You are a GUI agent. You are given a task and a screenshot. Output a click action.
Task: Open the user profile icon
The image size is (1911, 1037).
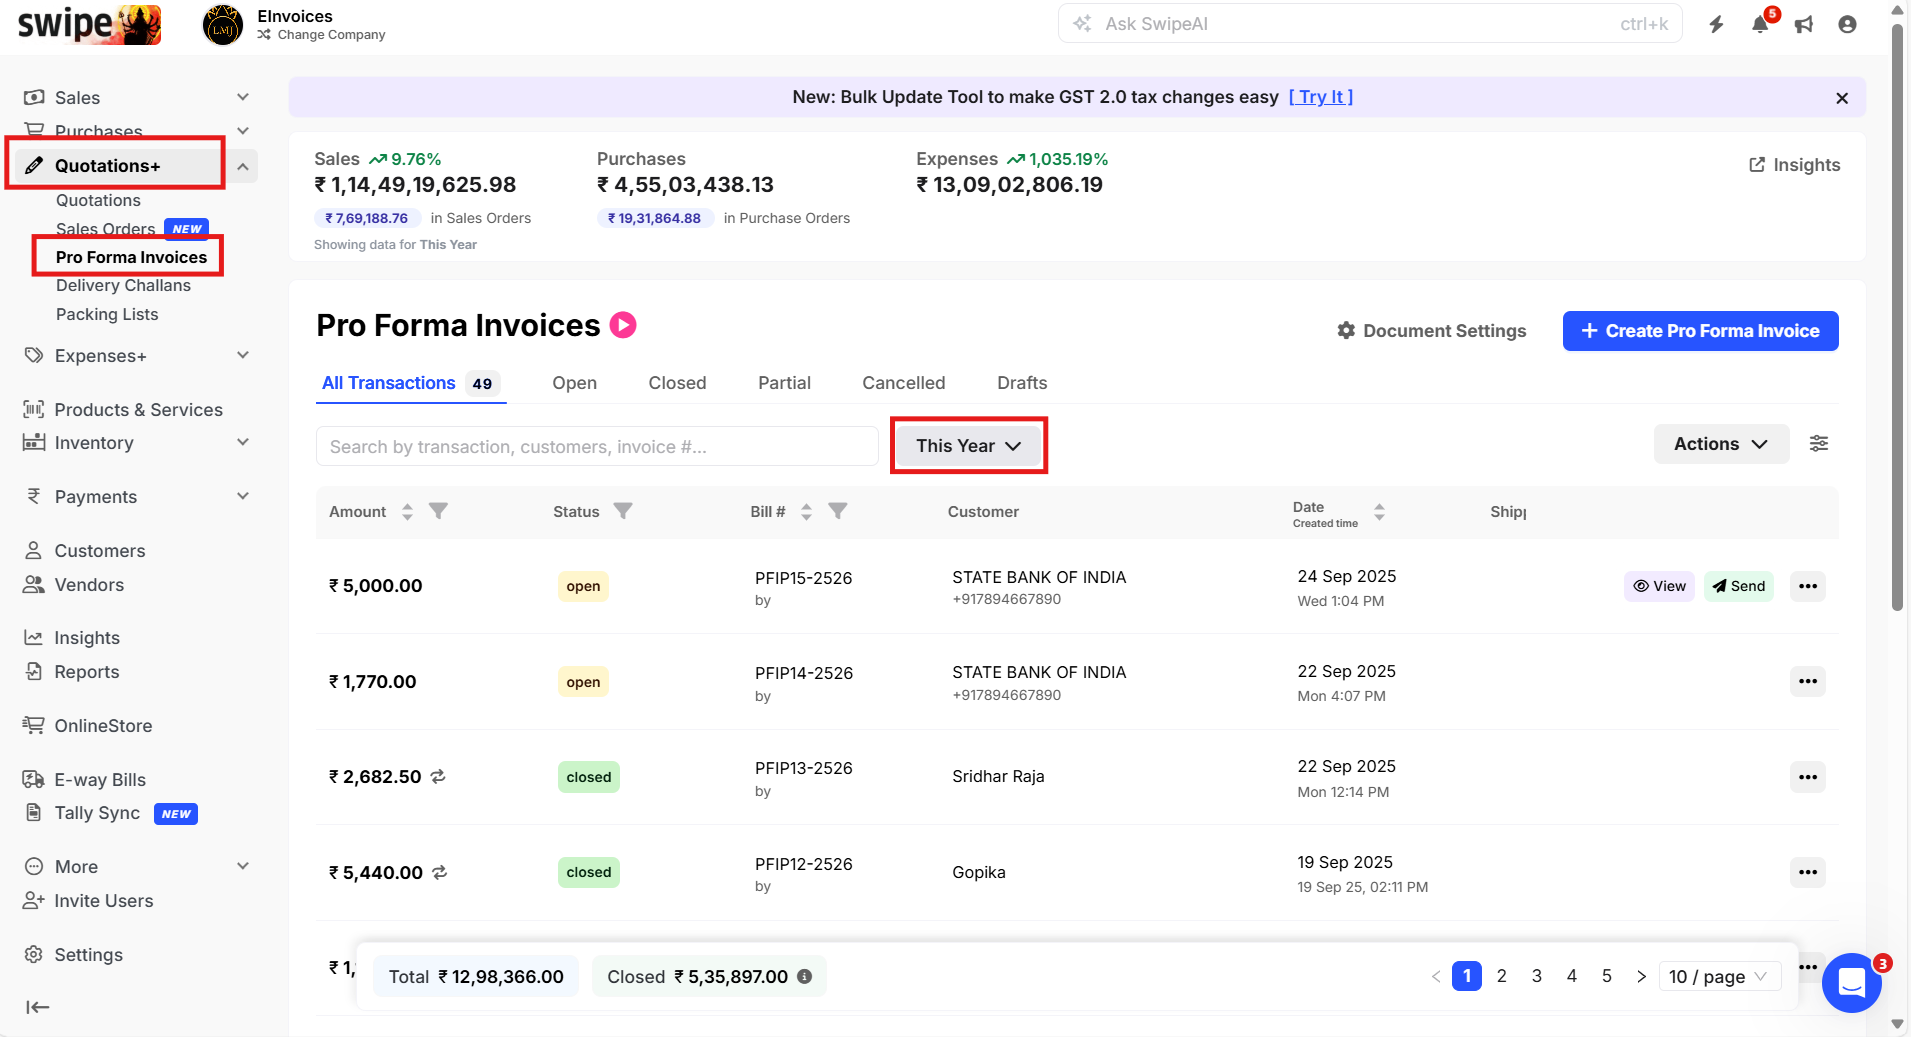(1847, 25)
